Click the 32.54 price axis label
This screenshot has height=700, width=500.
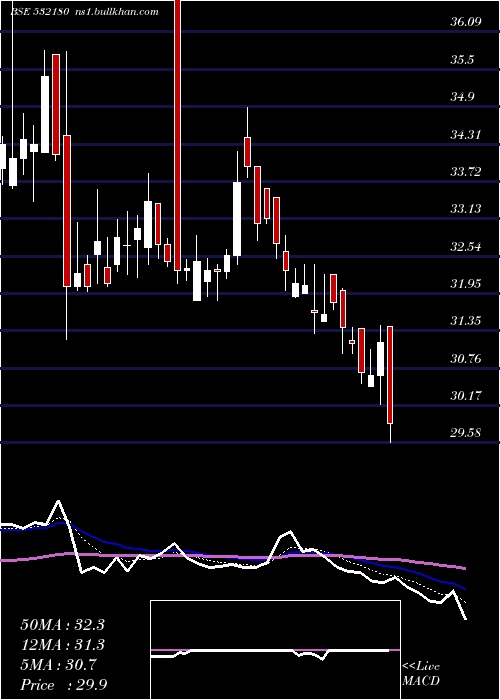[466, 246]
